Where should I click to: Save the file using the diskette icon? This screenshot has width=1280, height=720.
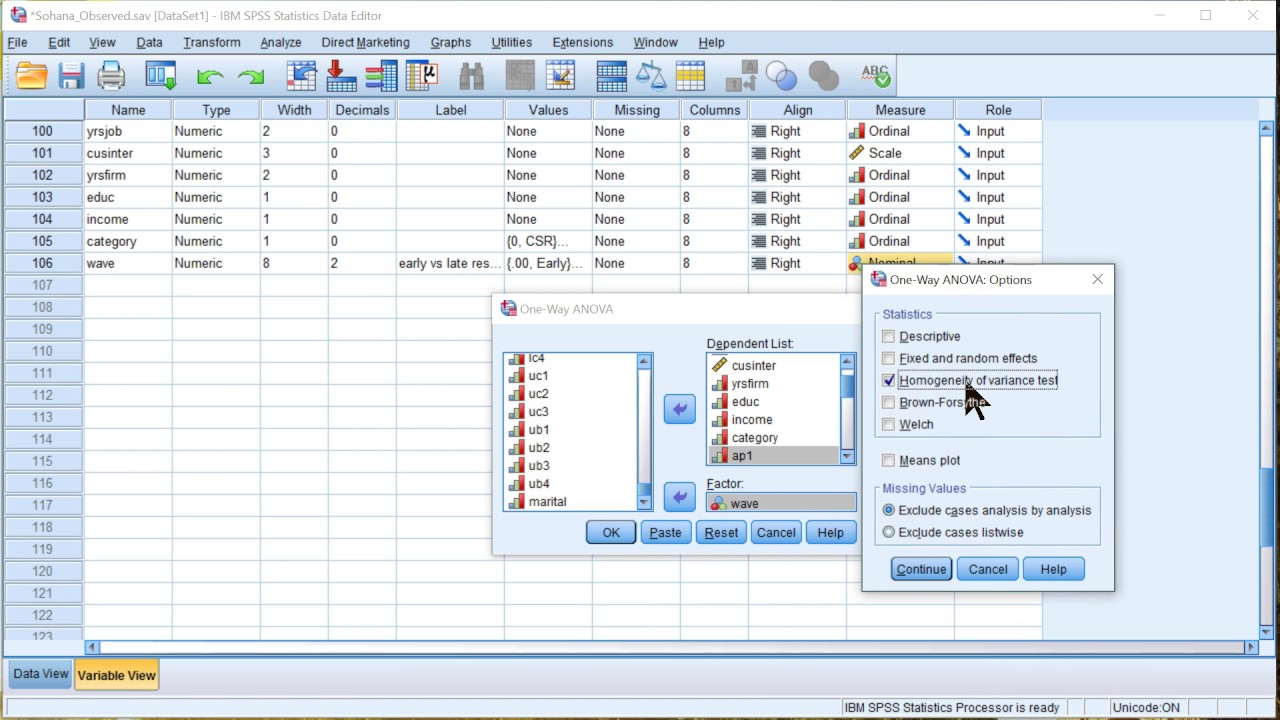[71, 76]
